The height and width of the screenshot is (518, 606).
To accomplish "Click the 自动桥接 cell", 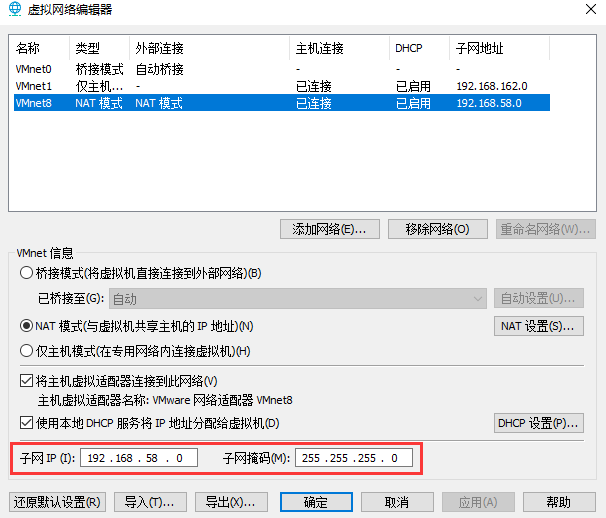I will [159, 69].
